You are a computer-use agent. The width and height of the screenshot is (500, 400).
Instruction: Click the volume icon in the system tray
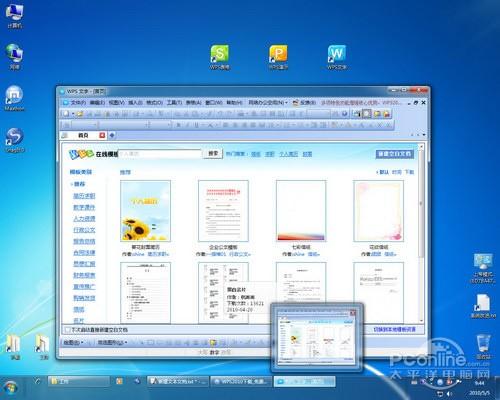pyautogui.click(x=449, y=394)
